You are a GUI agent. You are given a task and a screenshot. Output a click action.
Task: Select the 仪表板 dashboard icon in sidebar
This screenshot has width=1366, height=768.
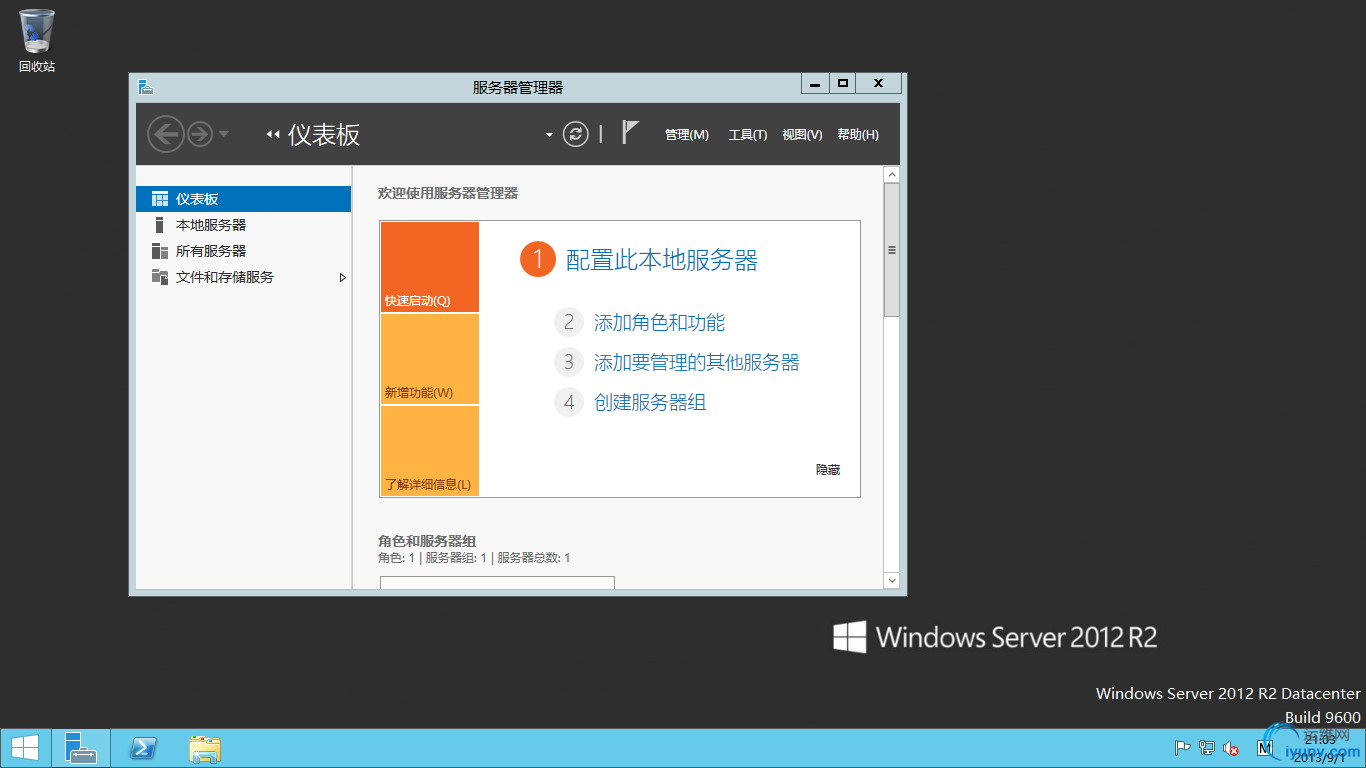click(x=160, y=199)
